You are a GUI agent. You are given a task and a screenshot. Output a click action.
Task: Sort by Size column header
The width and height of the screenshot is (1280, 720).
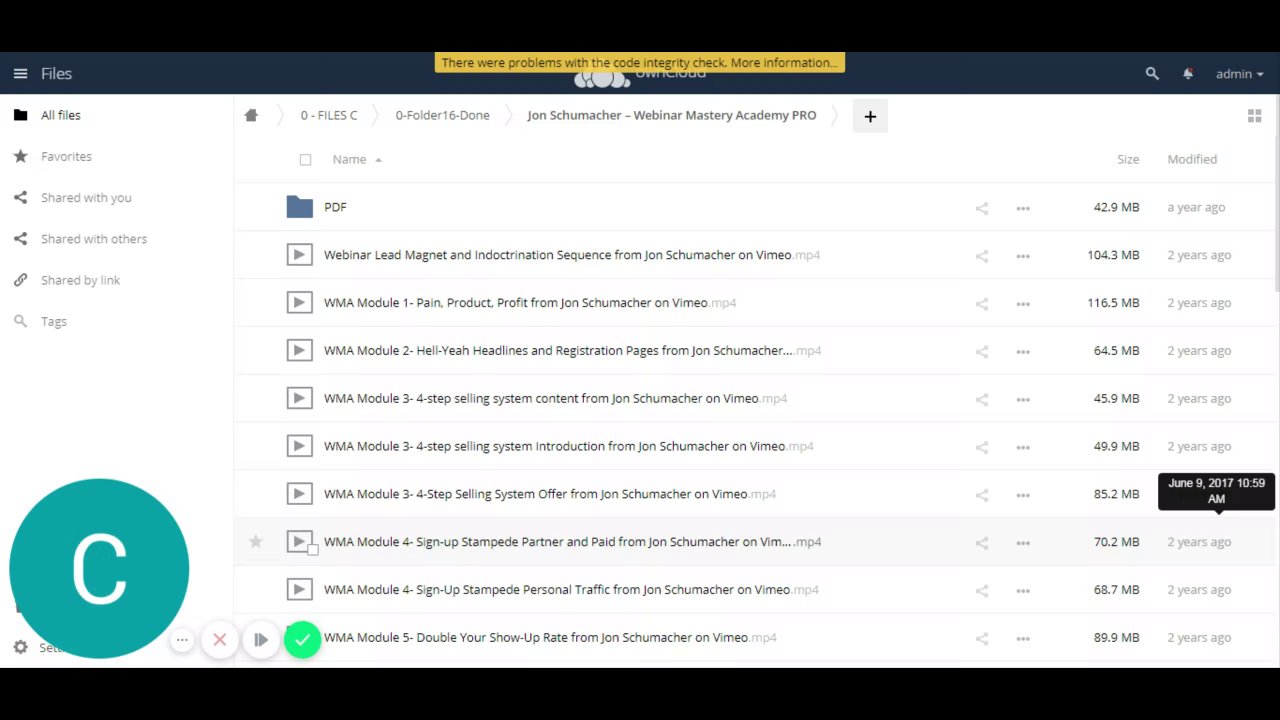click(x=1128, y=159)
